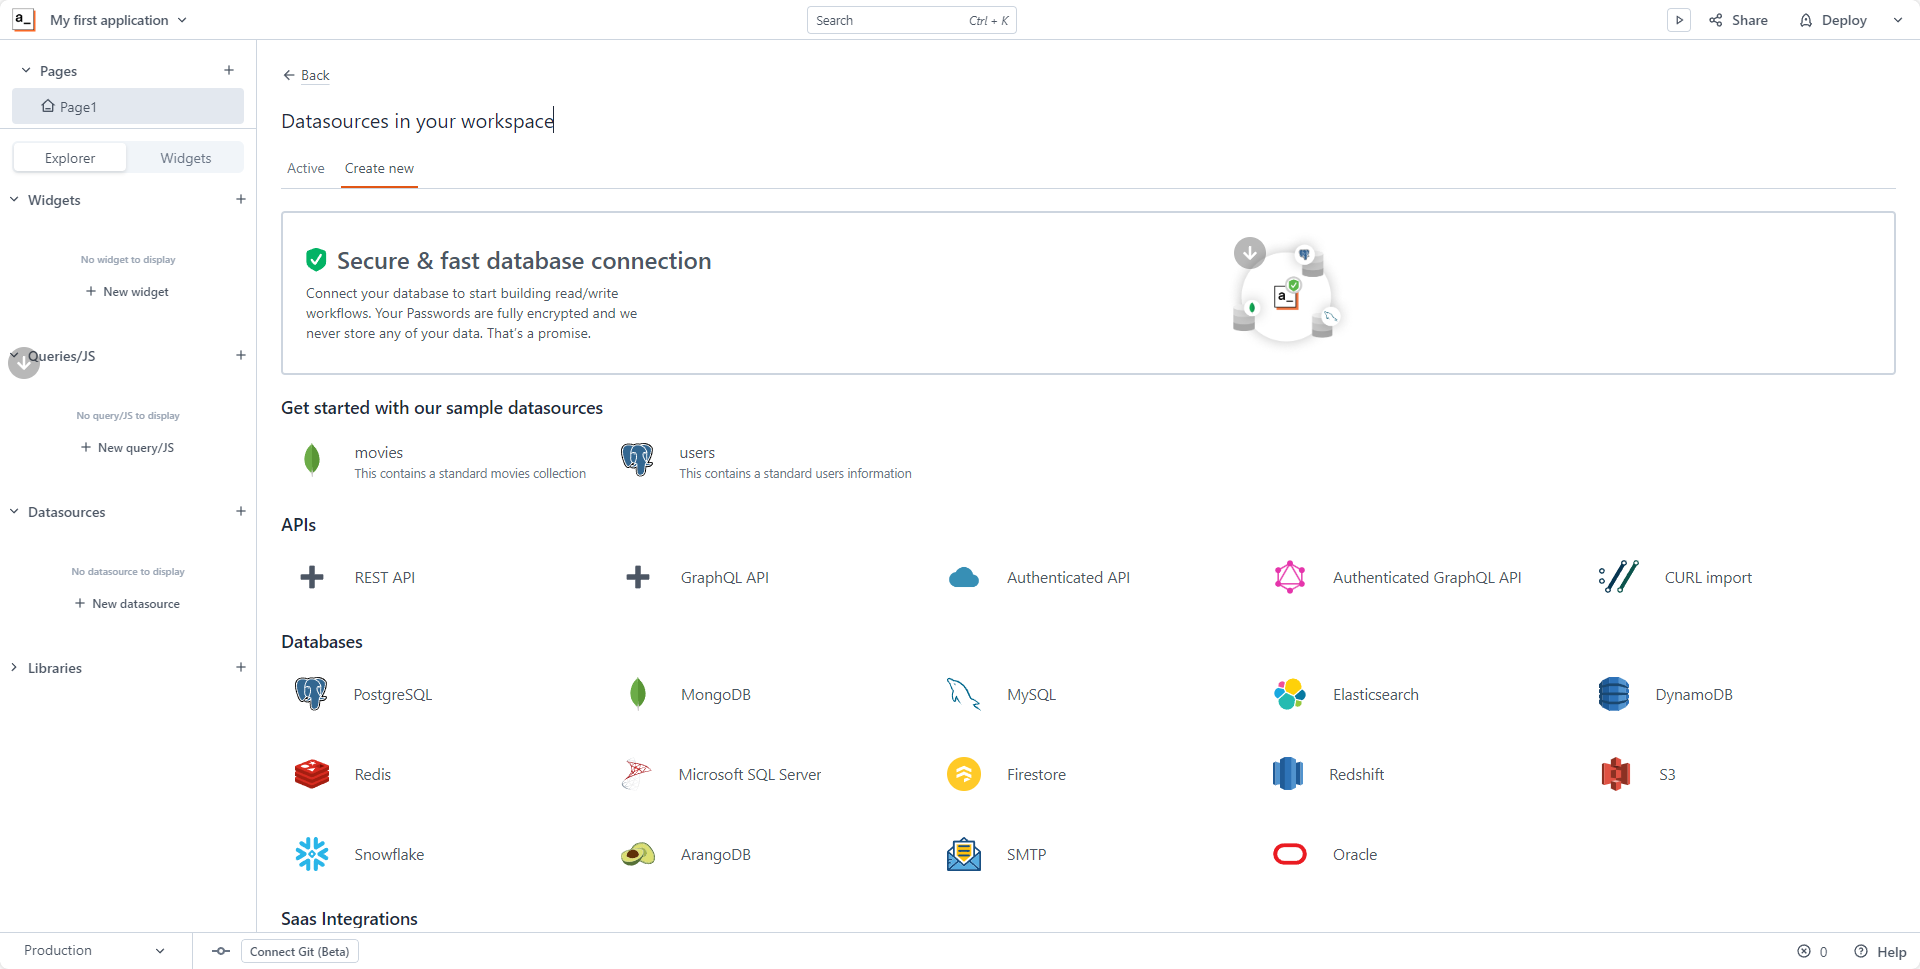Screen dimensions: 1920x969
Task: Switch to the Active tab
Action: (x=305, y=168)
